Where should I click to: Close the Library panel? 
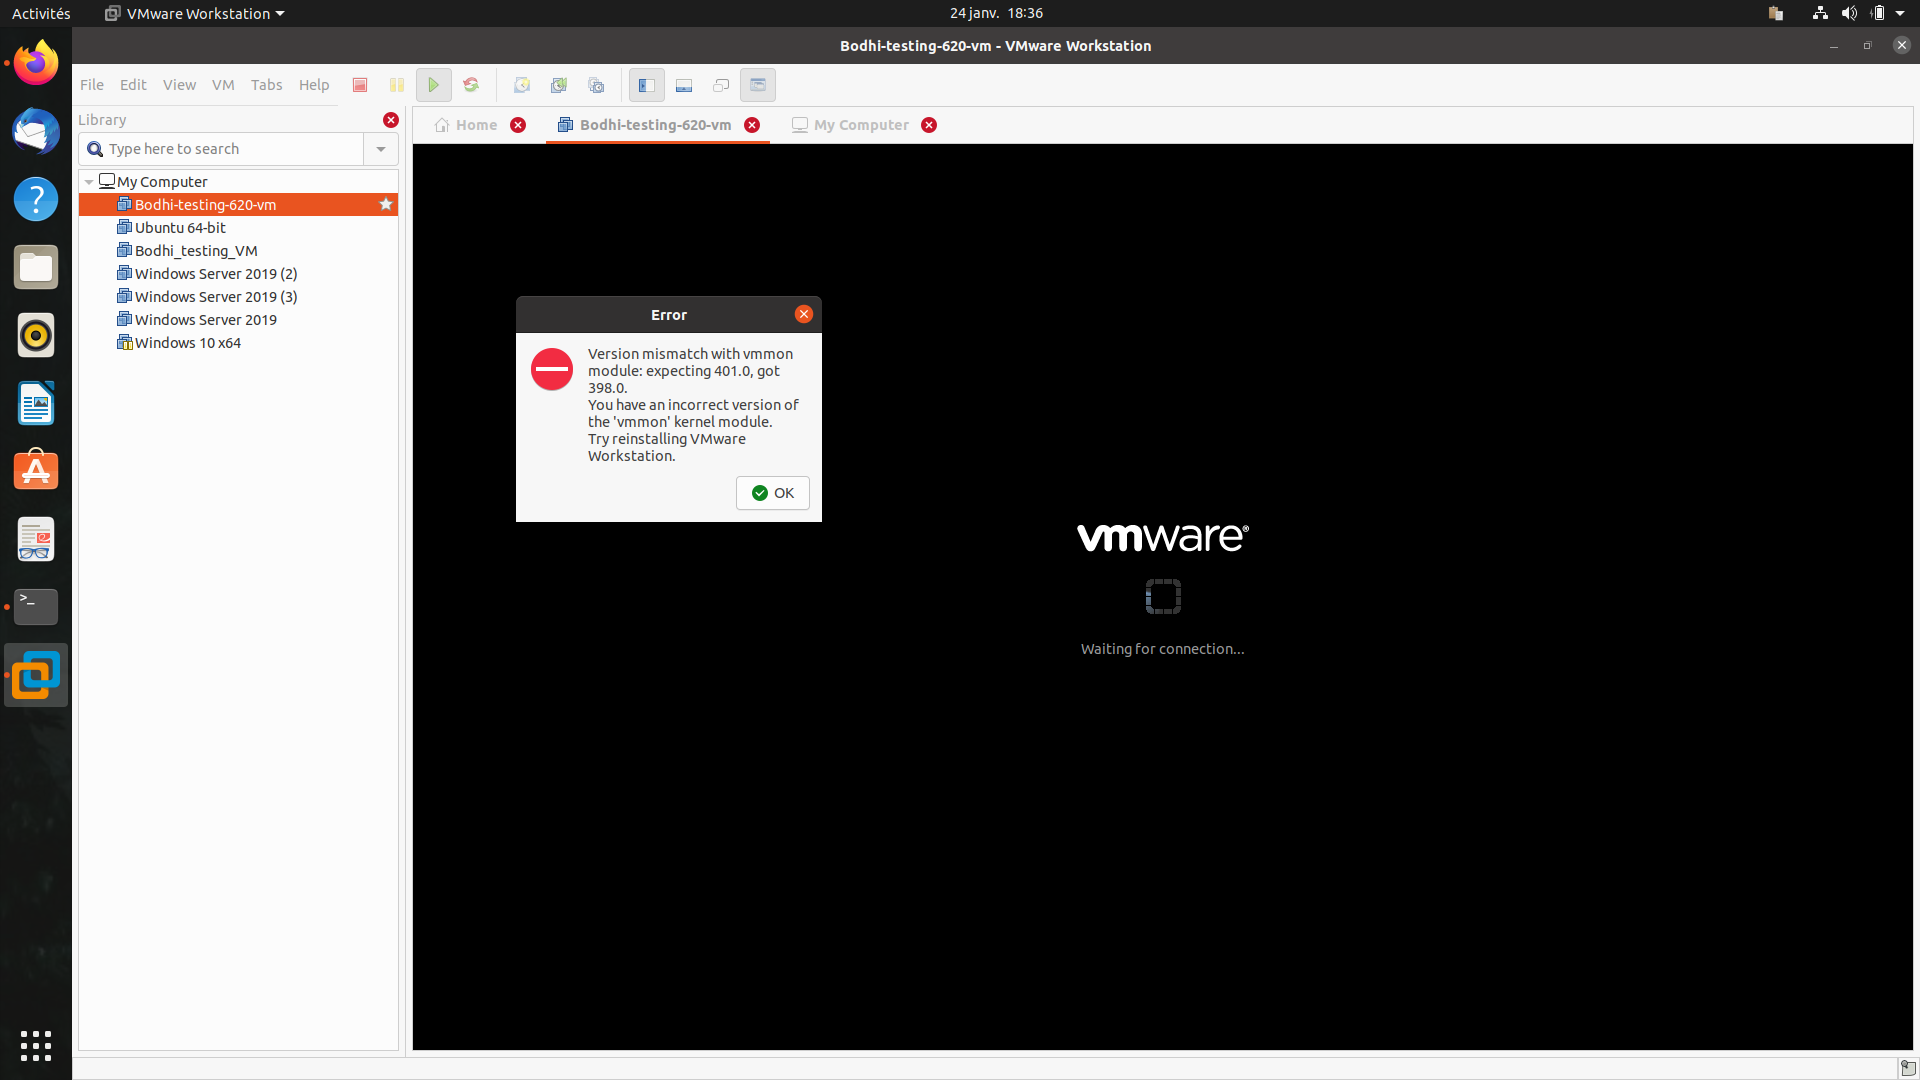coord(391,120)
